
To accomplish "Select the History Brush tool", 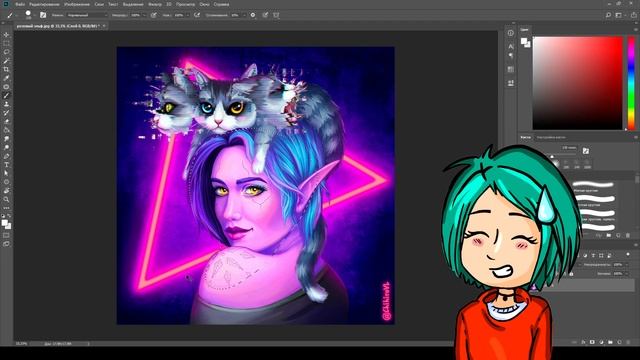I will click(x=6, y=113).
